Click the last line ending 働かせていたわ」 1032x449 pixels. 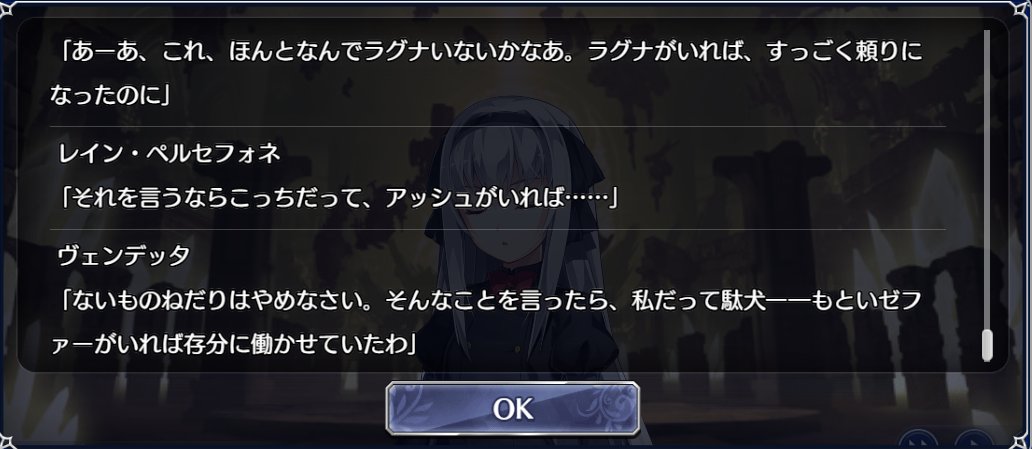[x=236, y=343]
